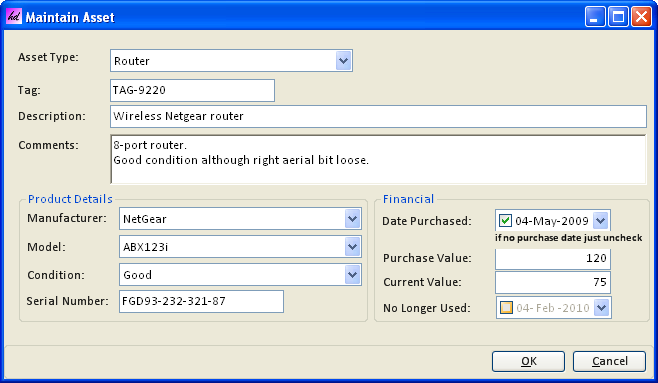658x383 pixels.
Task: Open the No Longer Used date dropdown arrow
Action: (x=602, y=308)
